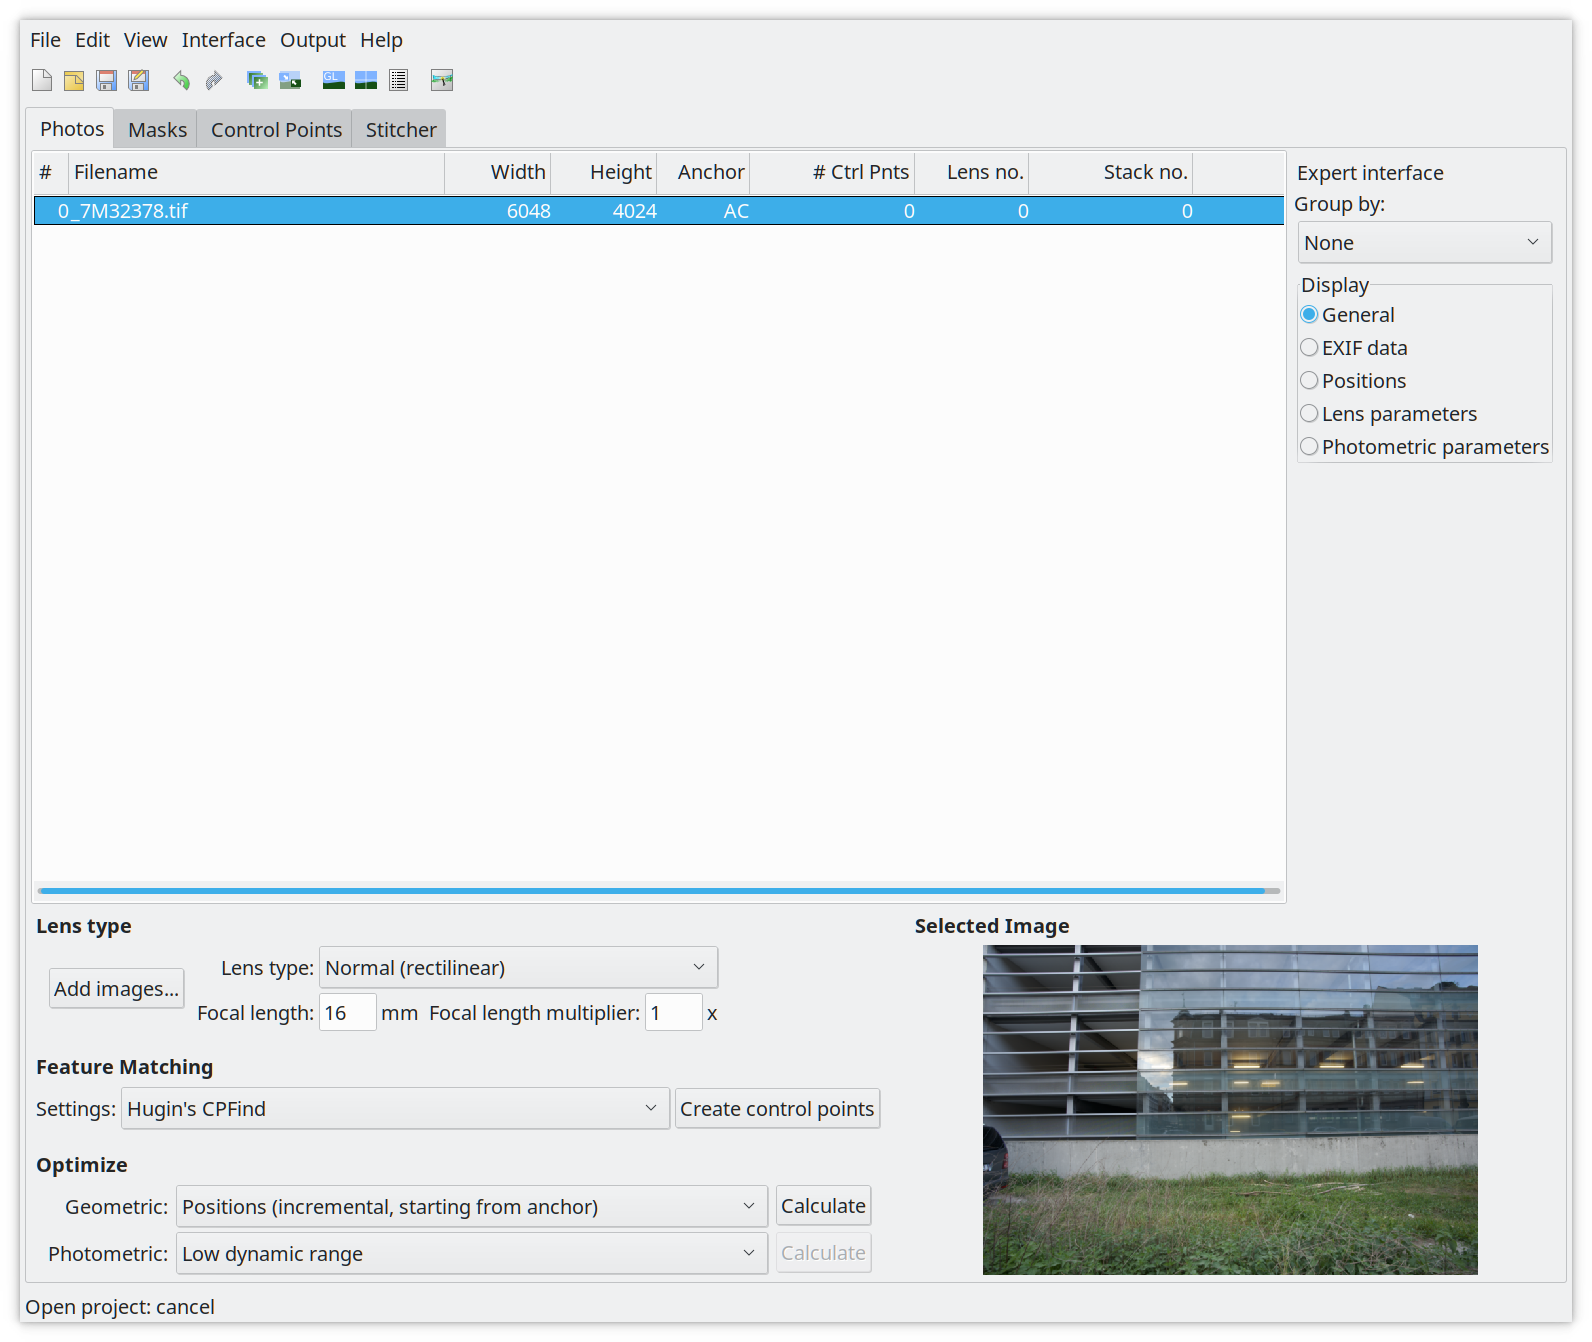Click the Lens no. column header
Screen dimensions: 1592x1342
(x=972, y=172)
